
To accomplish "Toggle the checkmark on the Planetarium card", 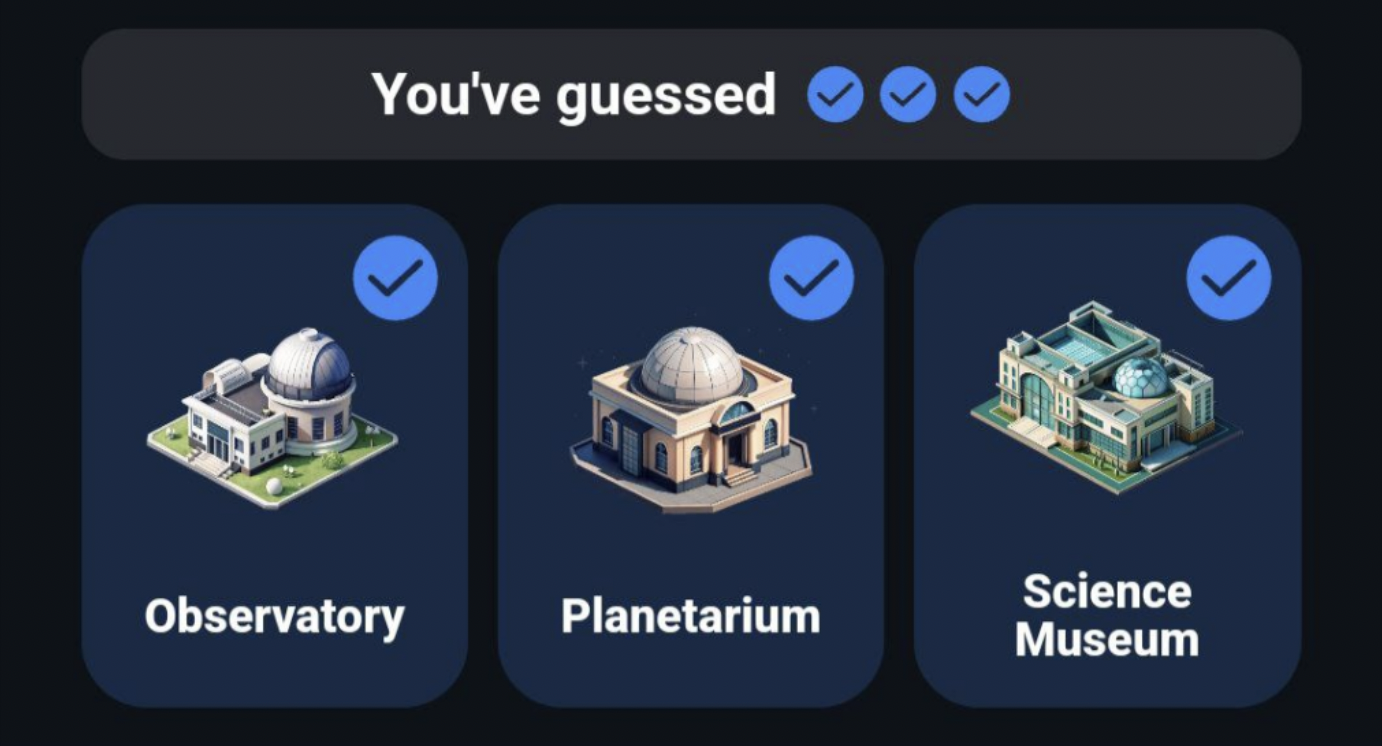I will click(x=811, y=278).
